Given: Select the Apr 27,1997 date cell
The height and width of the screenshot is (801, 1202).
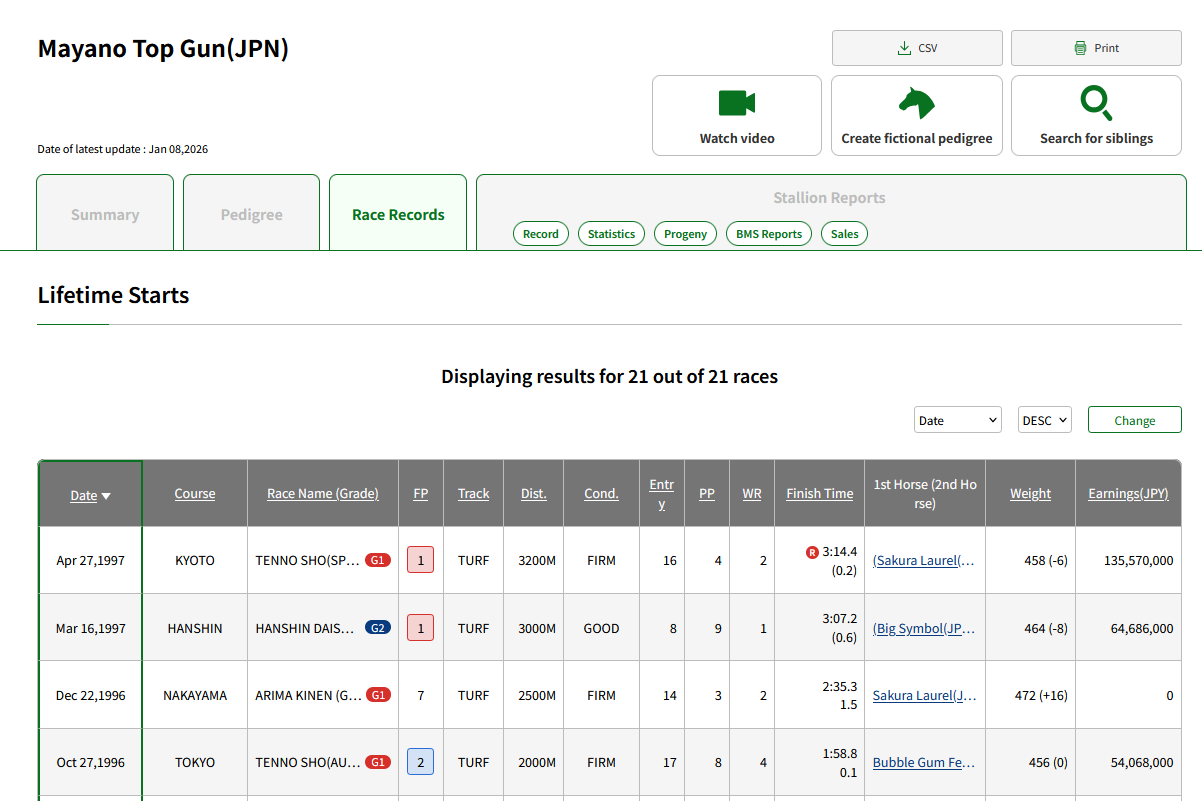Looking at the screenshot, I should pyautogui.click(x=90, y=560).
